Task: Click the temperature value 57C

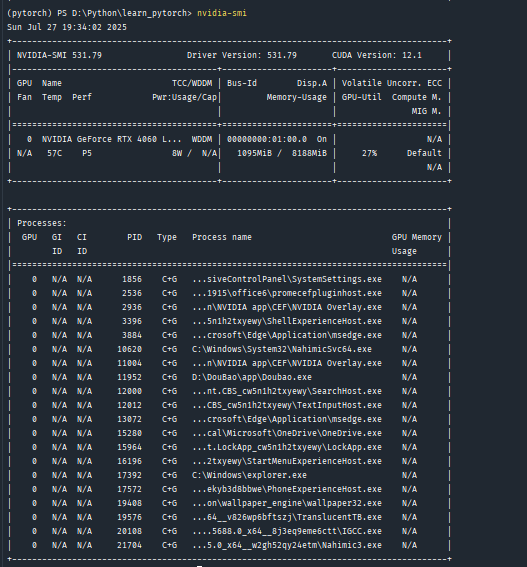Action: pyautogui.click(x=54, y=153)
